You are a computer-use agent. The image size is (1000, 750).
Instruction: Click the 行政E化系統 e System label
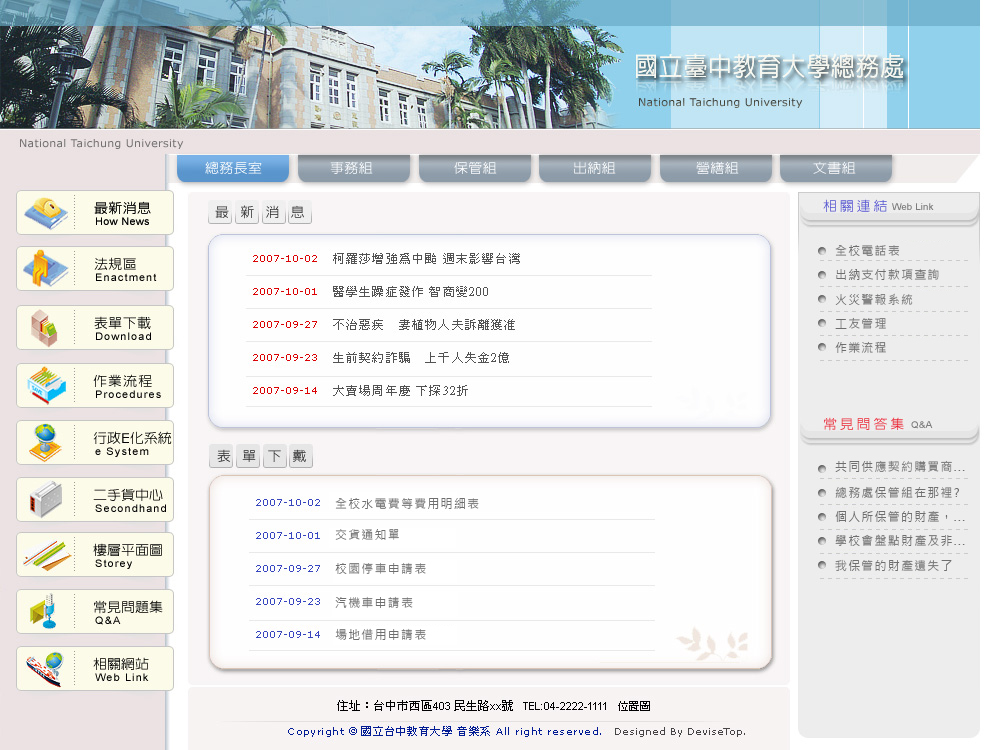pos(133,444)
